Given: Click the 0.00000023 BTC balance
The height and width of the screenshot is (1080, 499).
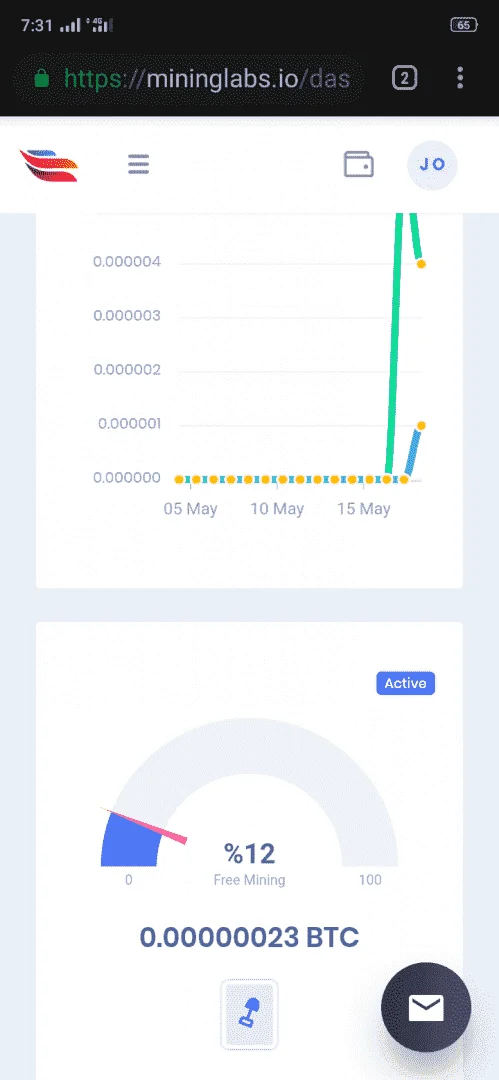Looking at the screenshot, I should 250,937.
